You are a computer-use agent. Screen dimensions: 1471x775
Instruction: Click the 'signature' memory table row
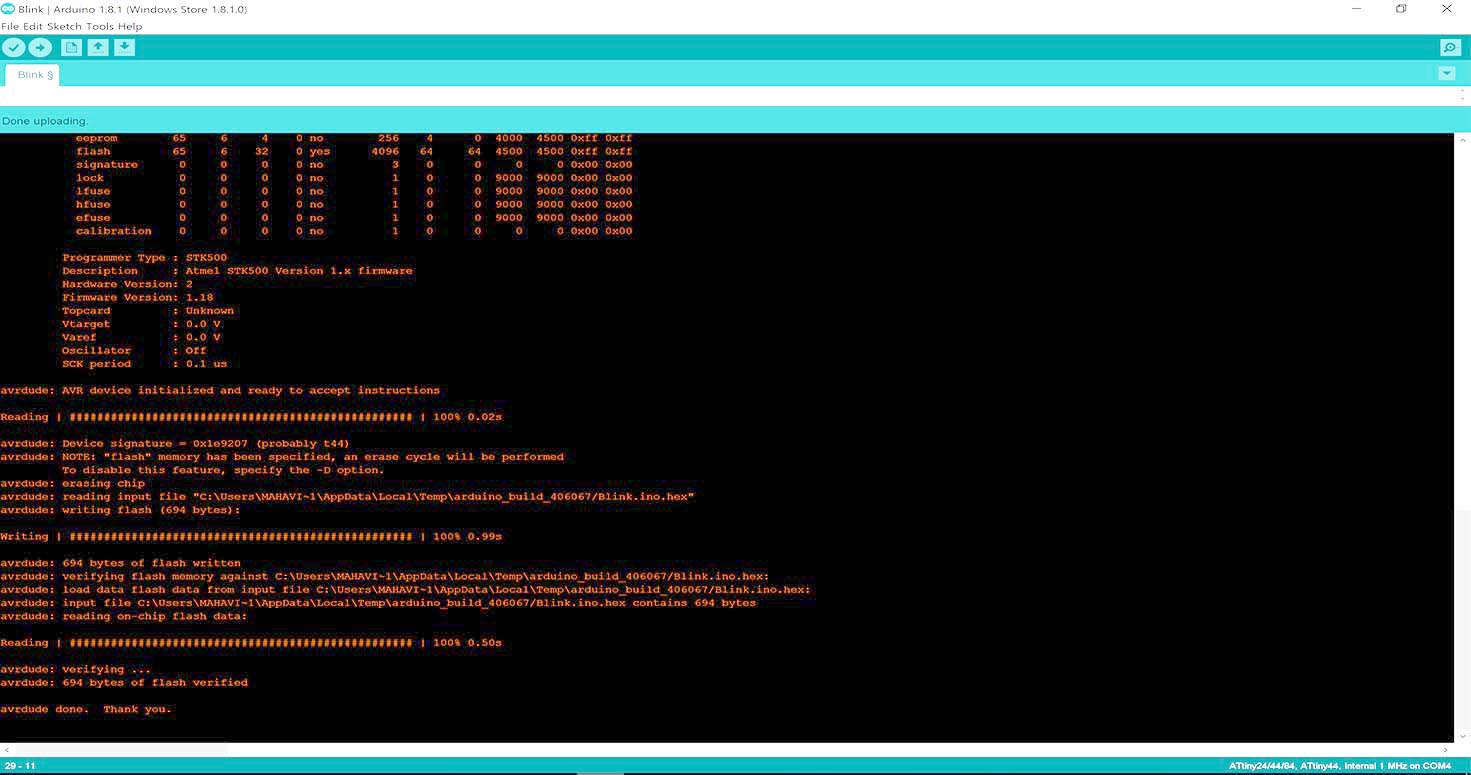click(354, 164)
